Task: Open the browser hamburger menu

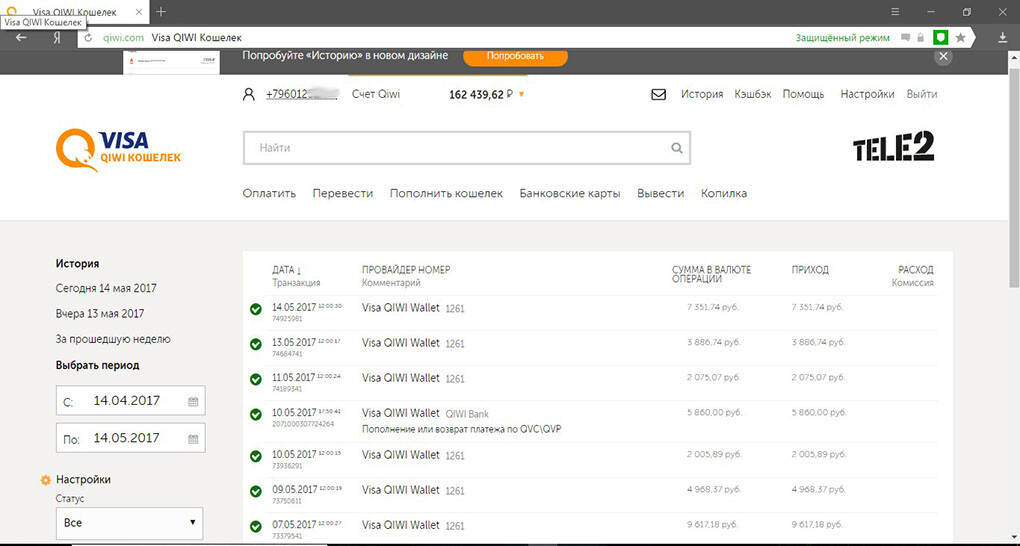Action: [x=896, y=12]
